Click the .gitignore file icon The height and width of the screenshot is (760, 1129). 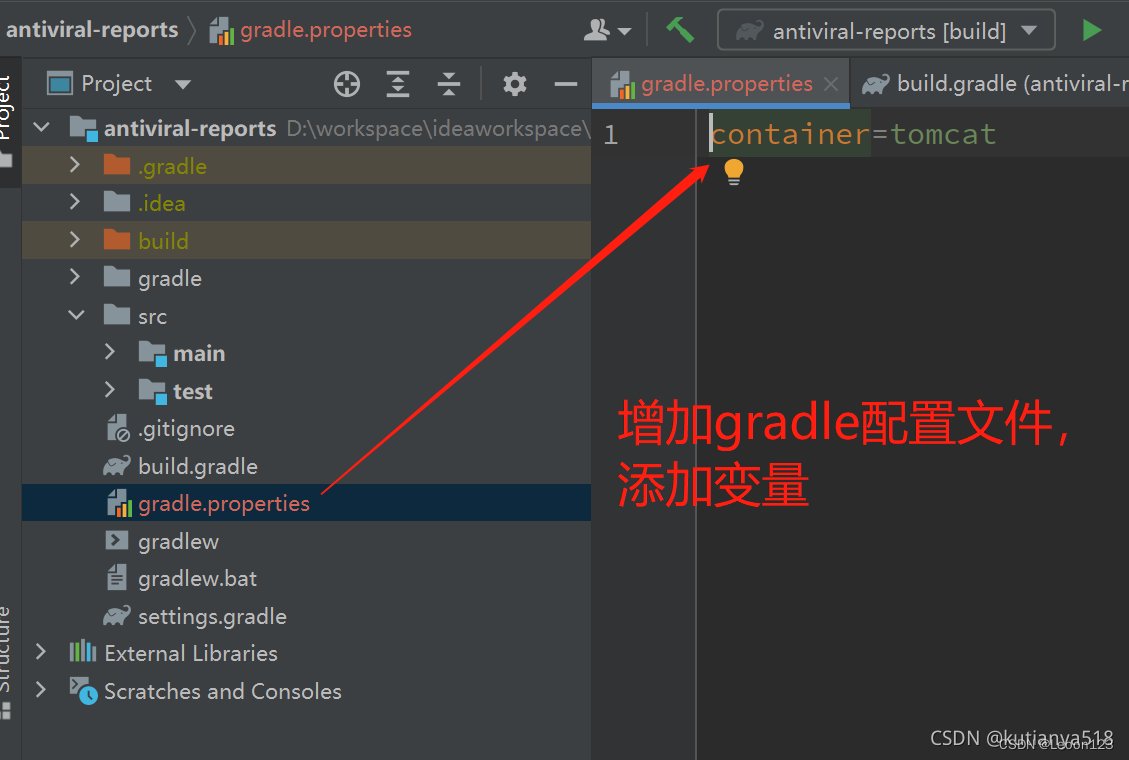pos(118,429)
